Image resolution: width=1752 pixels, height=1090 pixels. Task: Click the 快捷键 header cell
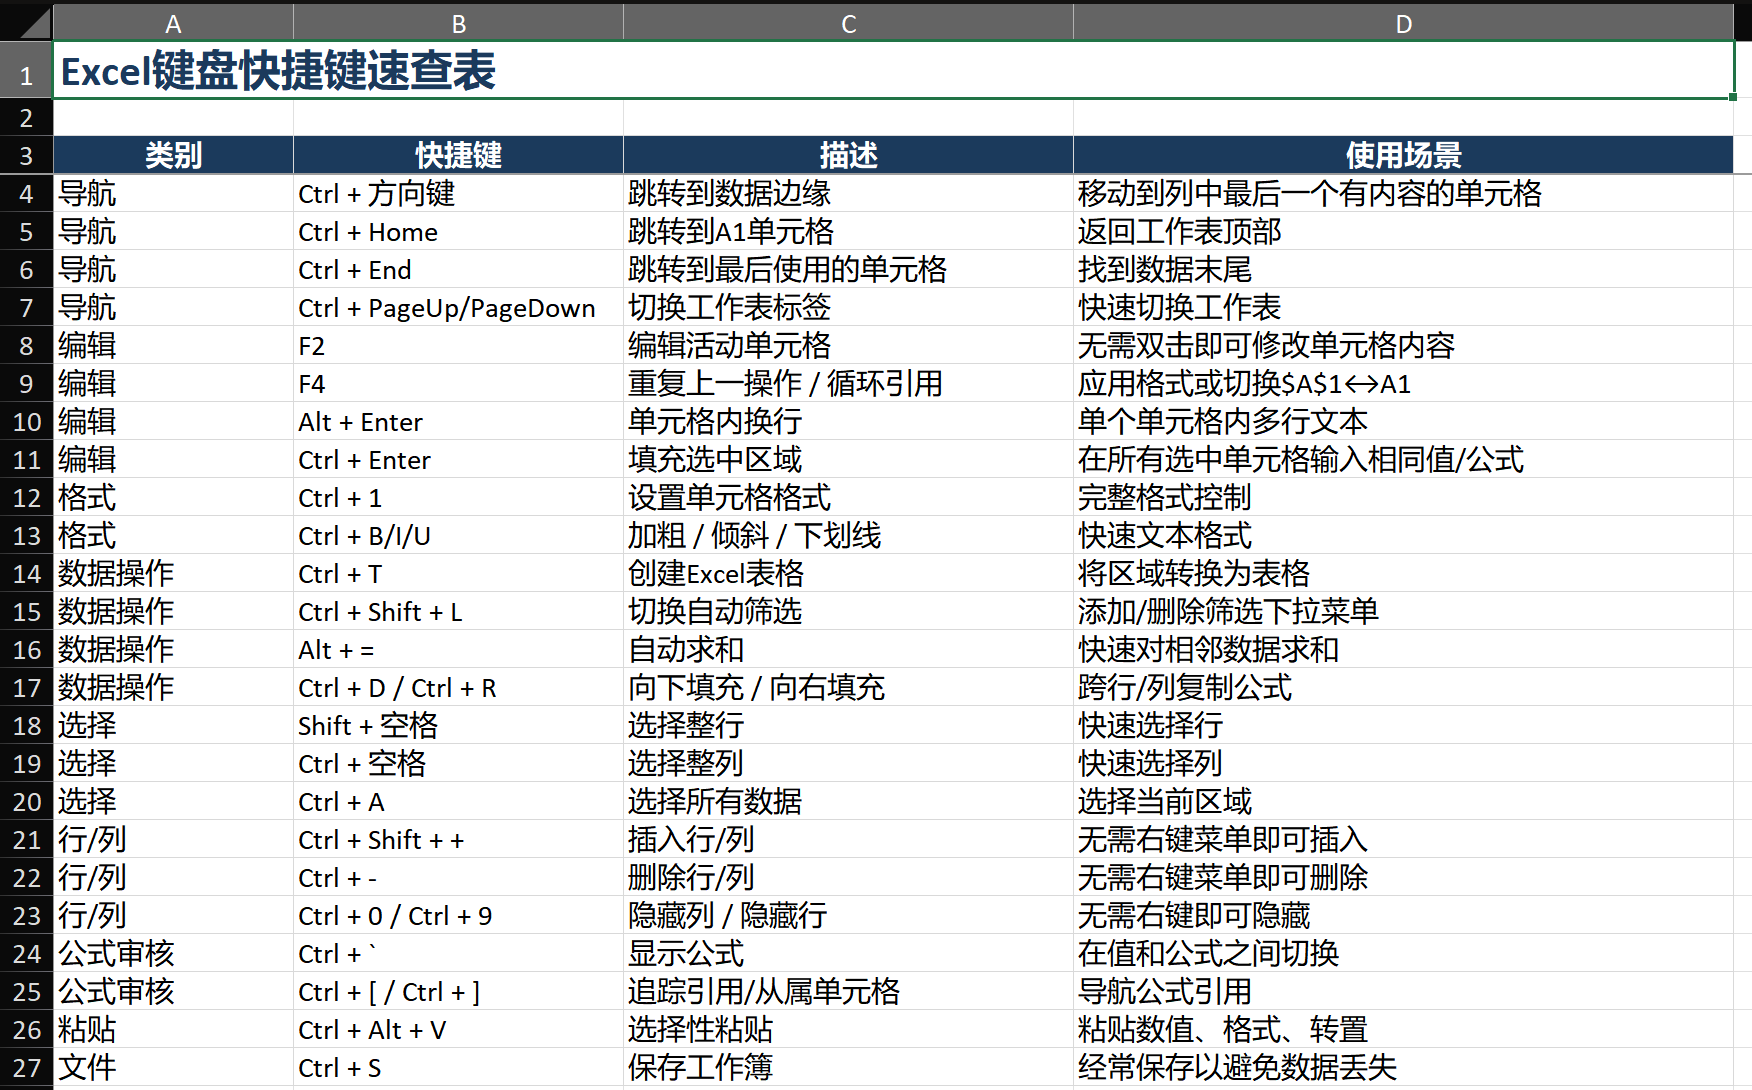click(x=458, y=155)
